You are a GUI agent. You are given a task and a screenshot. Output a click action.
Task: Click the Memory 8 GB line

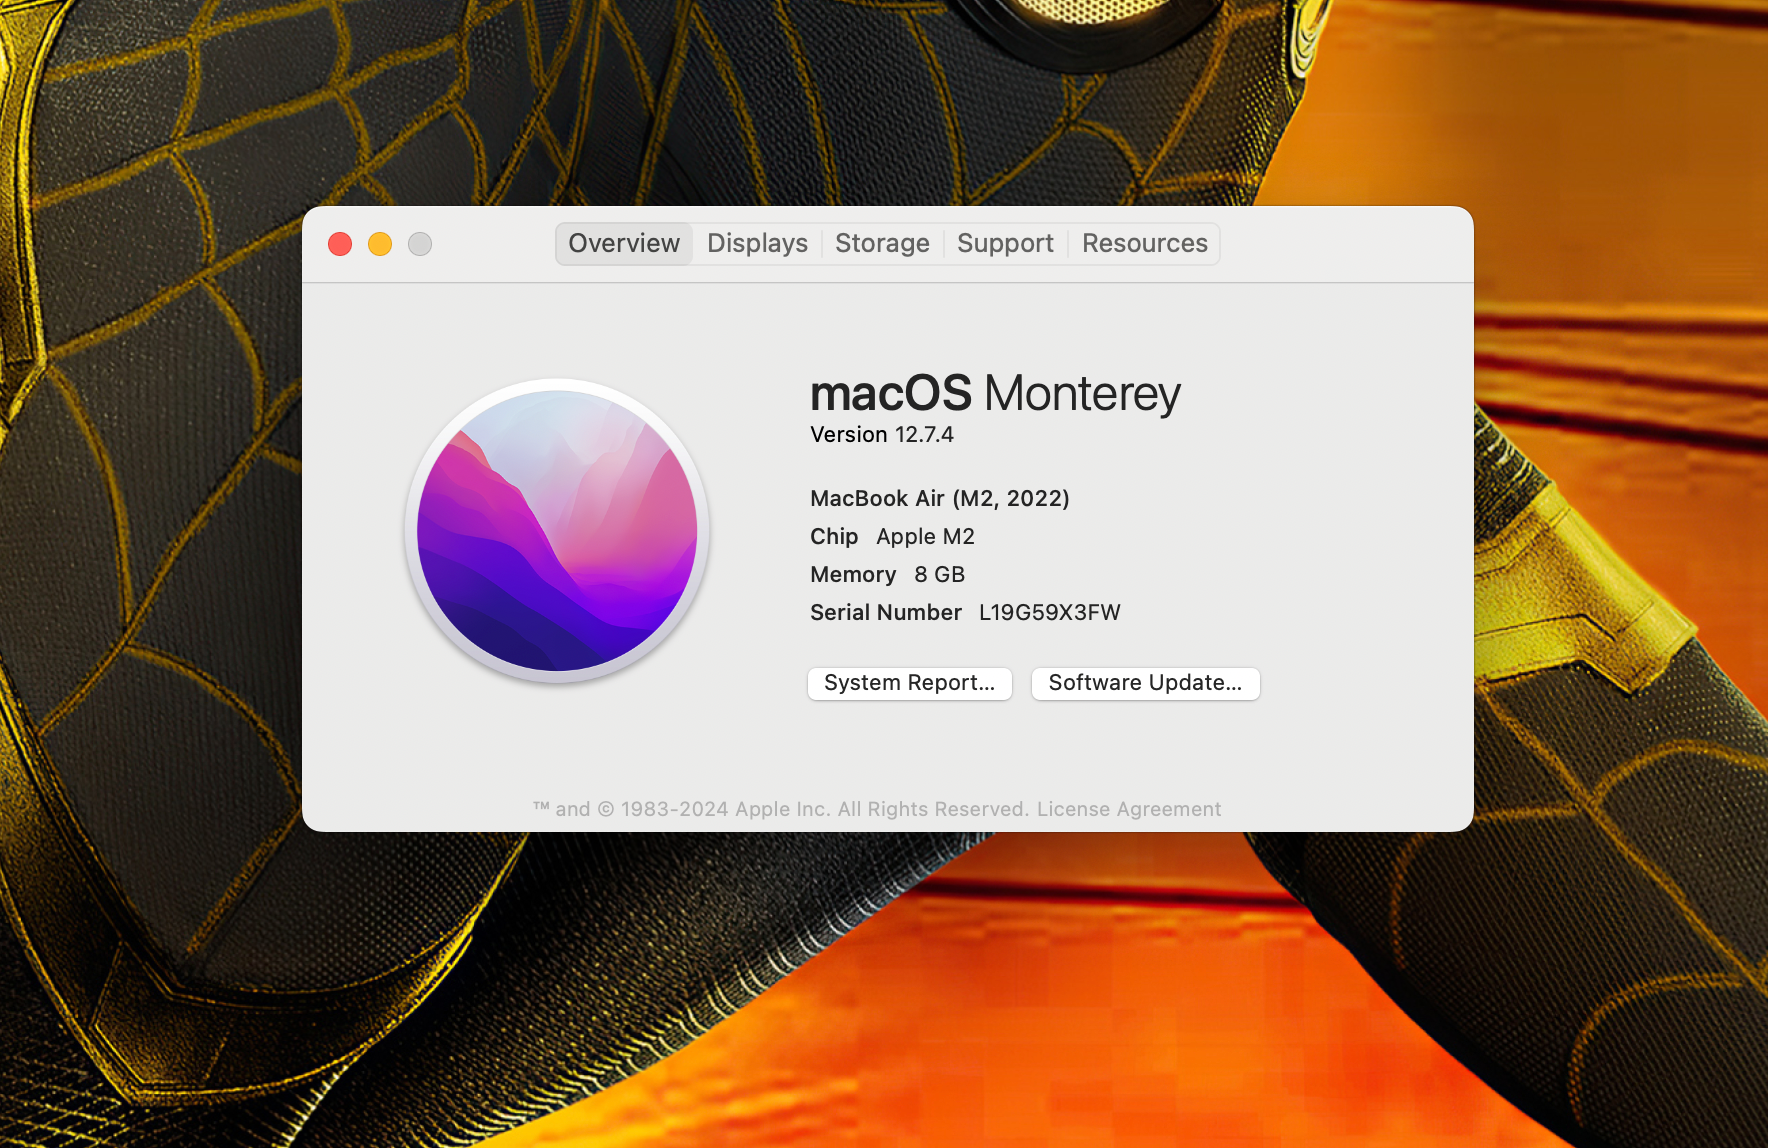tap(887, 575)
